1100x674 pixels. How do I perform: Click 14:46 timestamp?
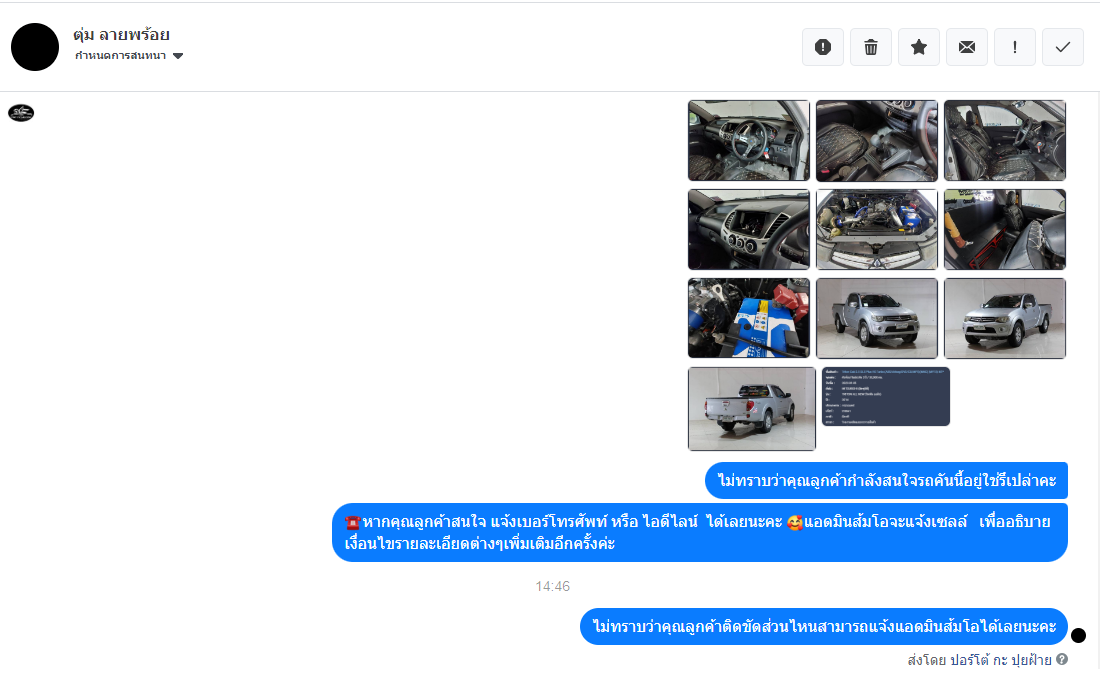(553, 586)
